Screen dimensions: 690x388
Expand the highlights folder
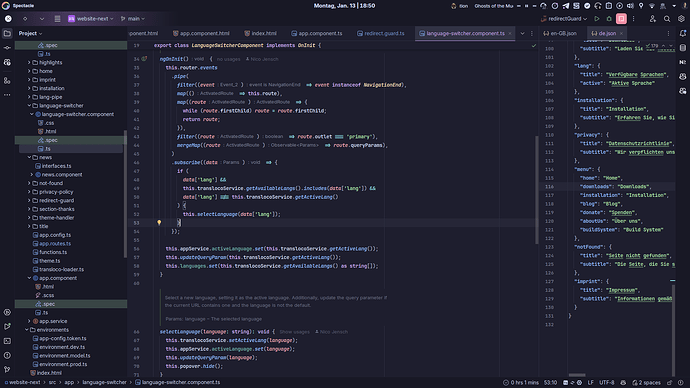coord(29,62)
